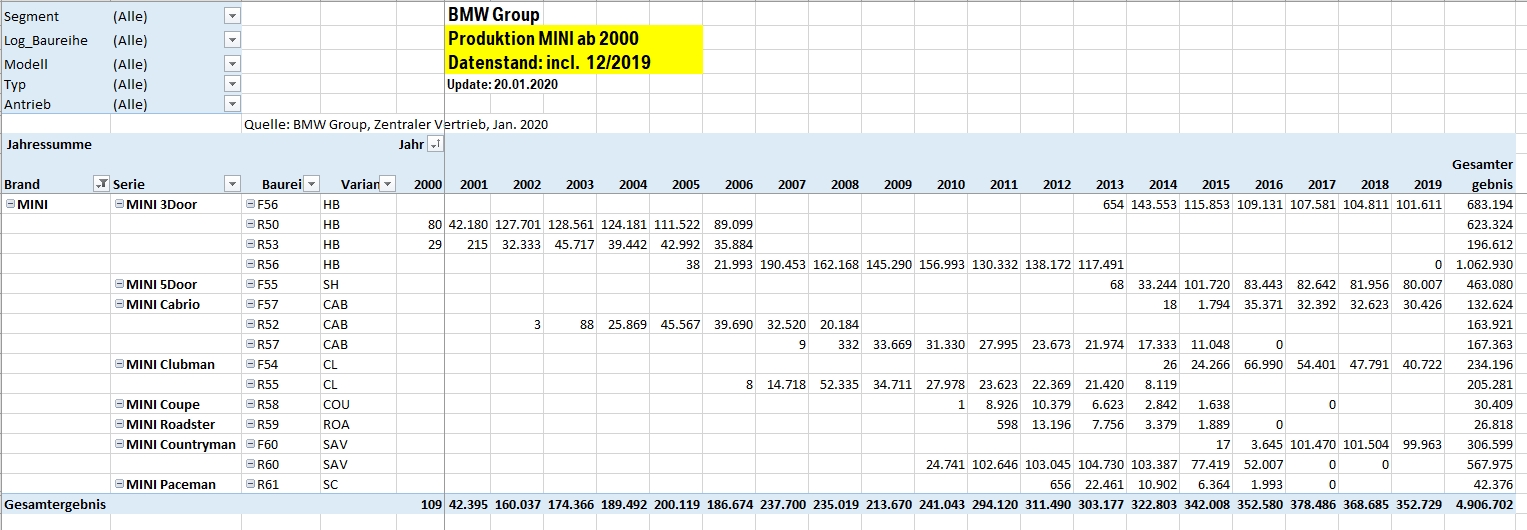The width and height of the screenshot is (1527, 530).
Task: Collapse the F57 model row
Action: [250, 304]
